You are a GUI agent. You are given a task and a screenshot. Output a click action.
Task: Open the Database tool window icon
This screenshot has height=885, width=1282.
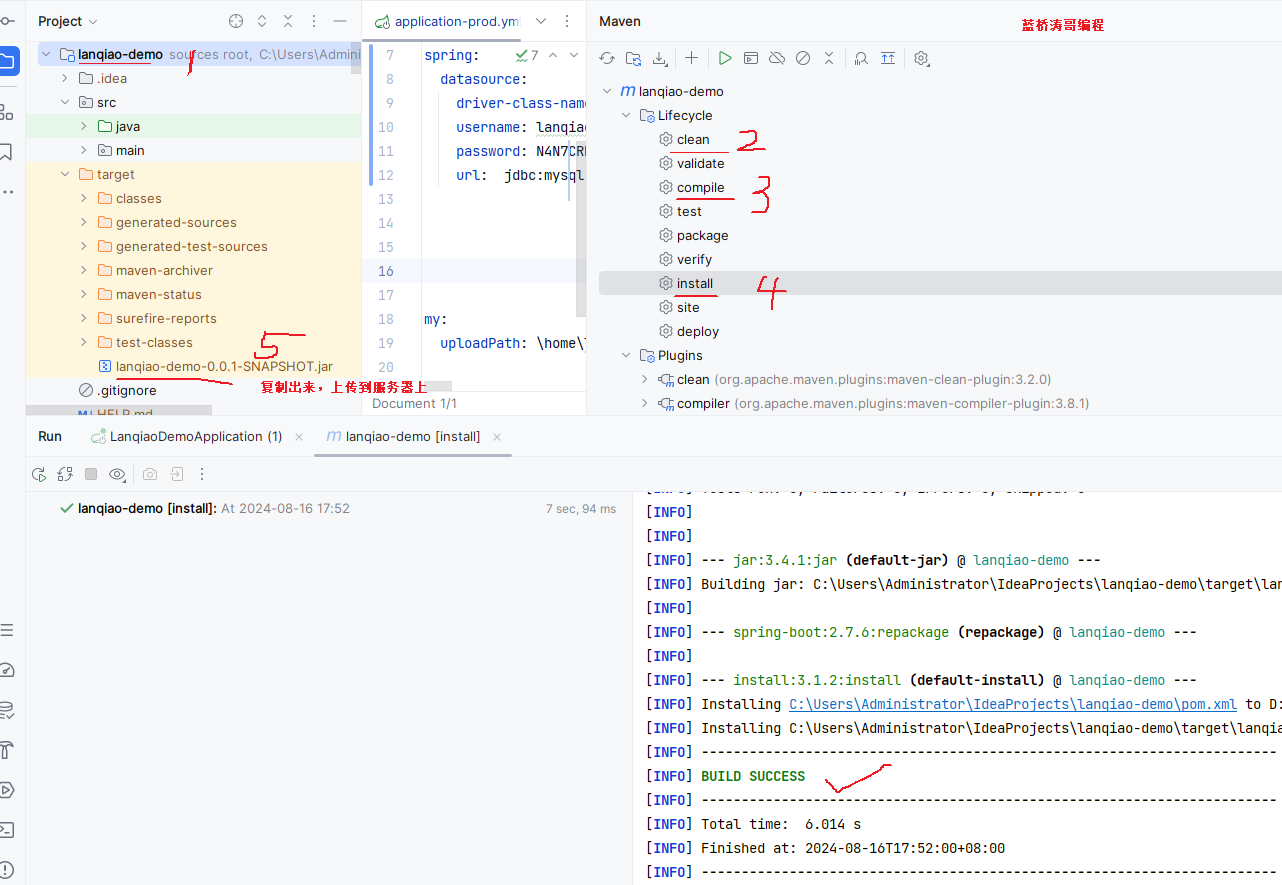pos(6,710)
